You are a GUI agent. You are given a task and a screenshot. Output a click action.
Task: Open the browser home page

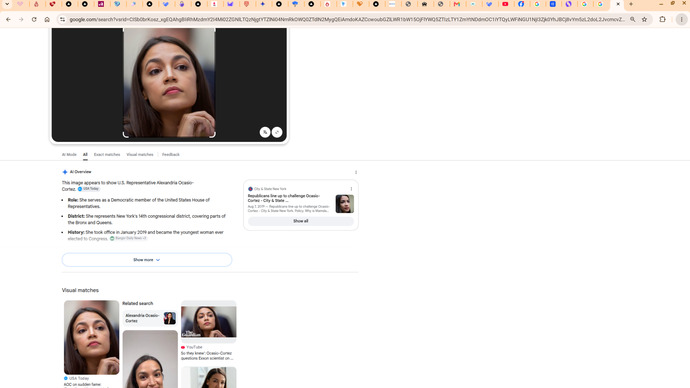coord(47,19)
